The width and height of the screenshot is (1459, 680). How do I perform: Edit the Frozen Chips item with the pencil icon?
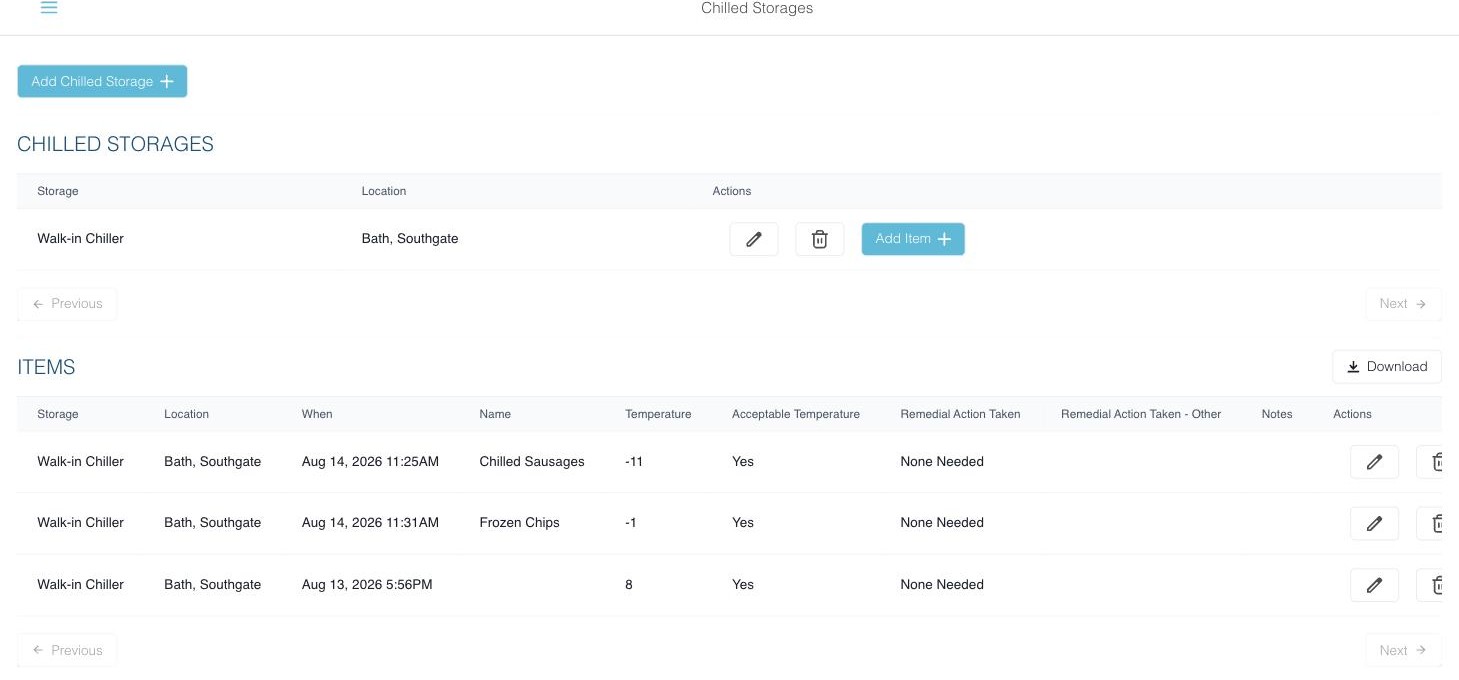[x=1374, y=523]
